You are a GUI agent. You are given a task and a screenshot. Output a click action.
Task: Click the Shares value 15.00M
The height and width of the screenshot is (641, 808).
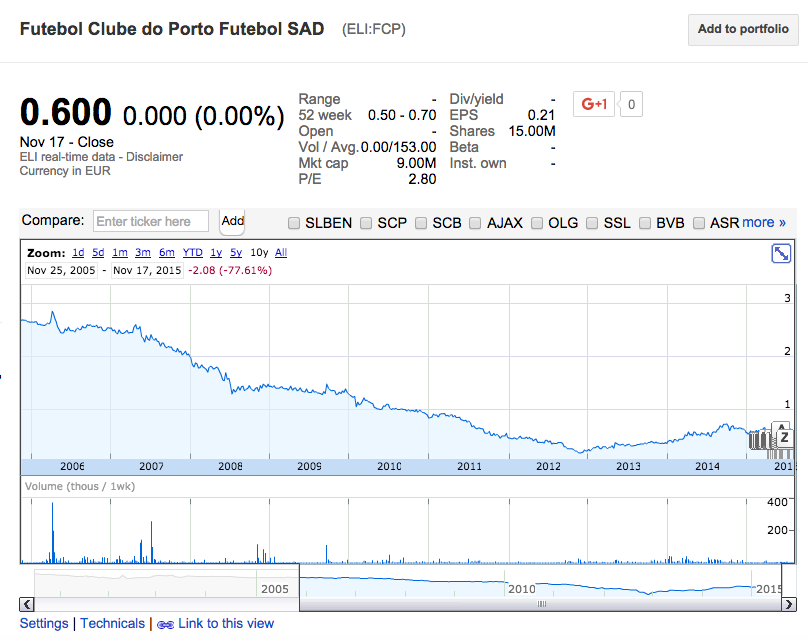pos(532,131)
